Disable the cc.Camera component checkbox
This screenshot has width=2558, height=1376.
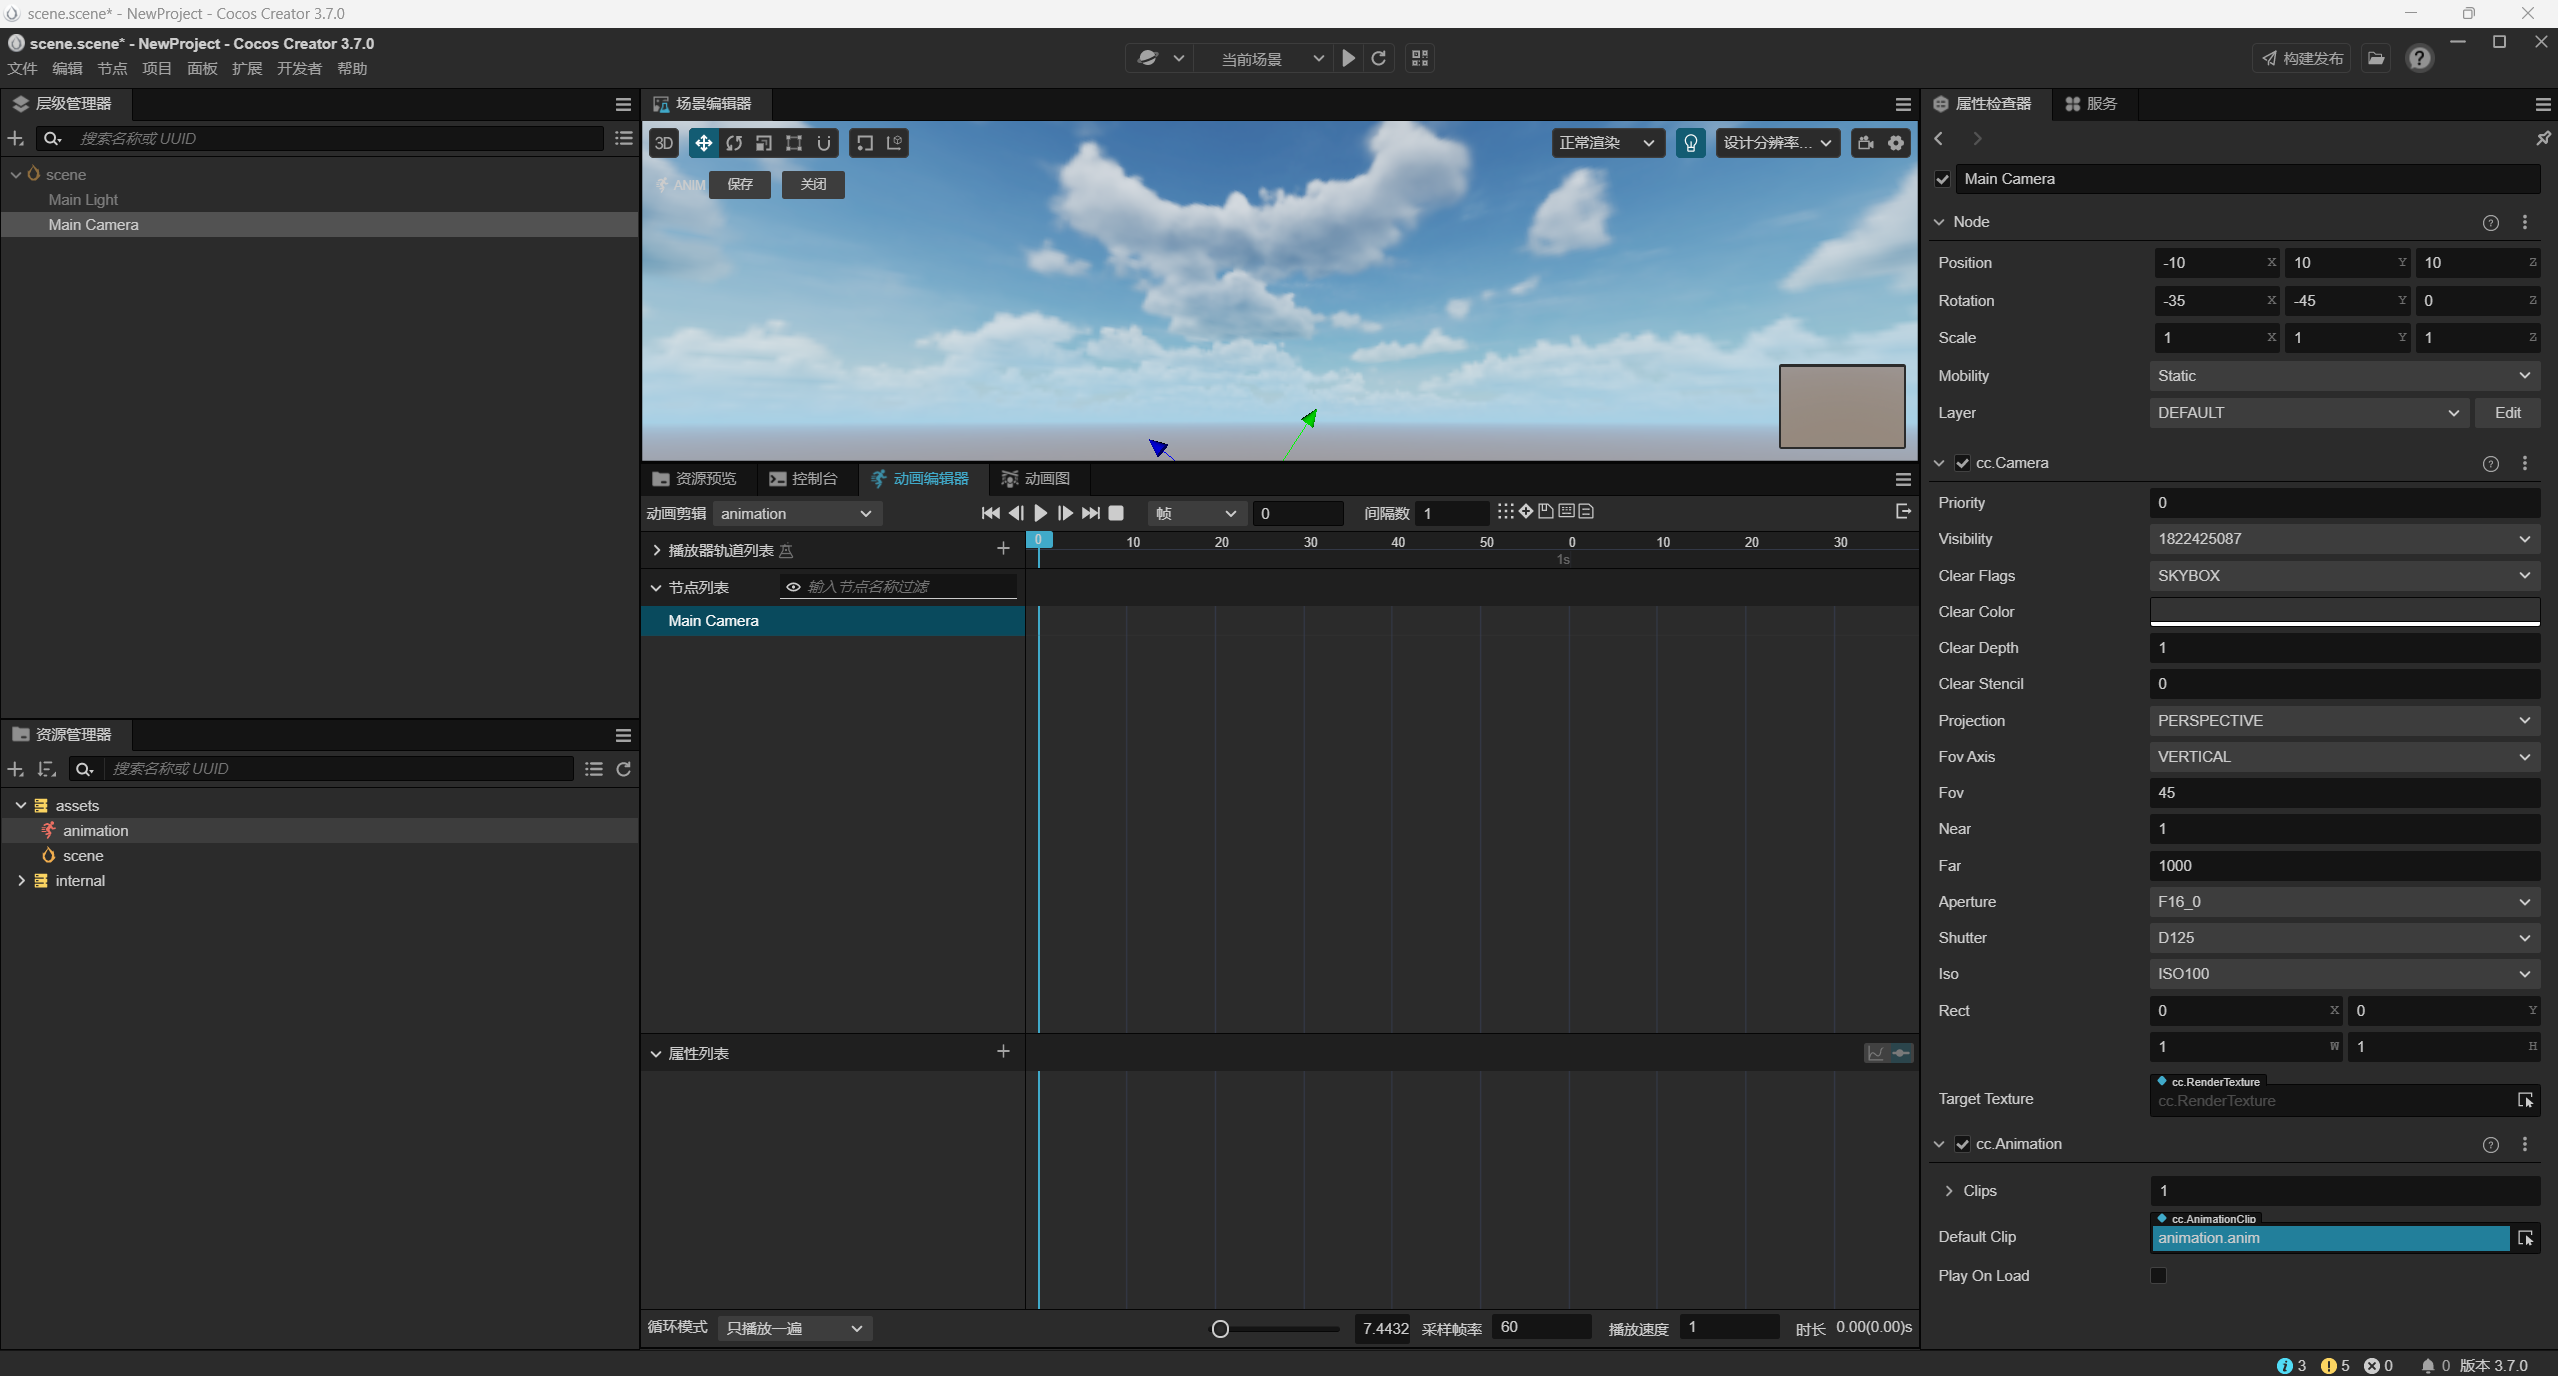1962,463
